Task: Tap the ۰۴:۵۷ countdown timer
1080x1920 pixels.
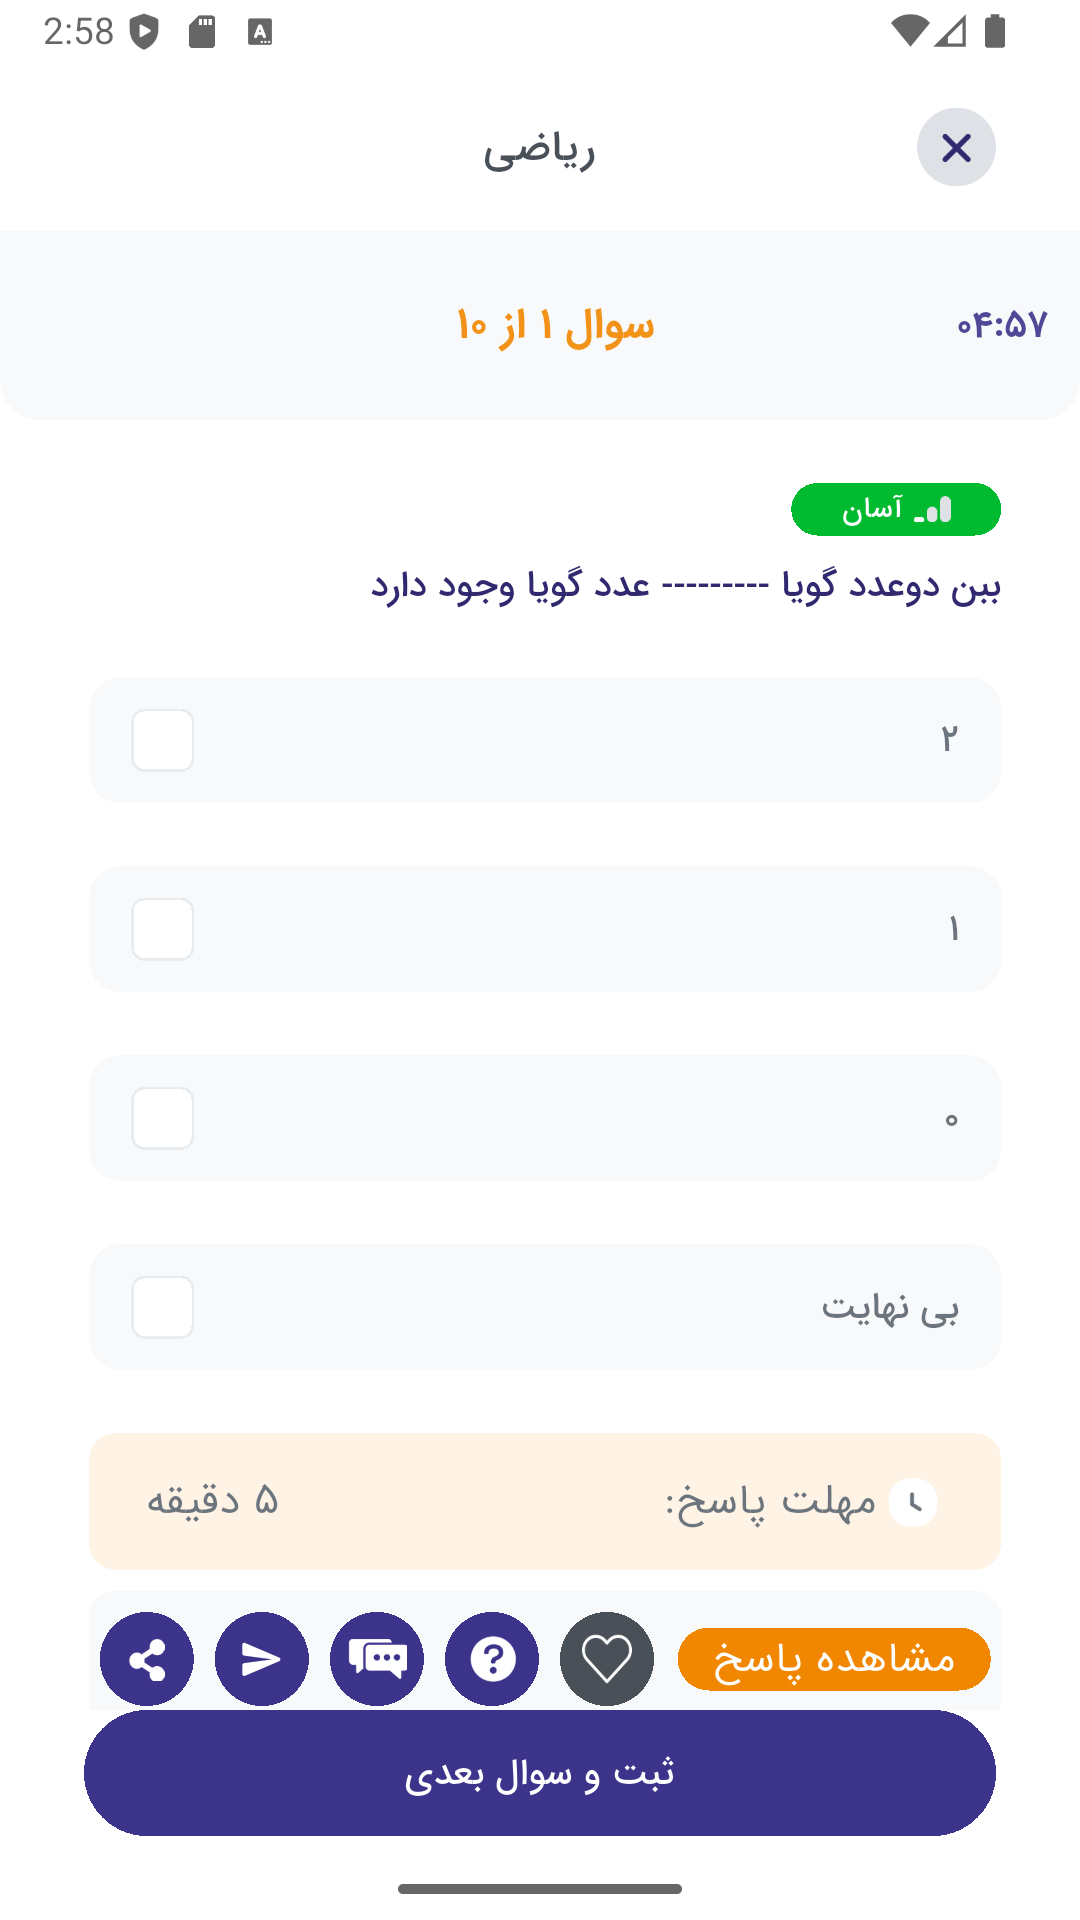Action: pyautogui.click(x=1001, y=325)
